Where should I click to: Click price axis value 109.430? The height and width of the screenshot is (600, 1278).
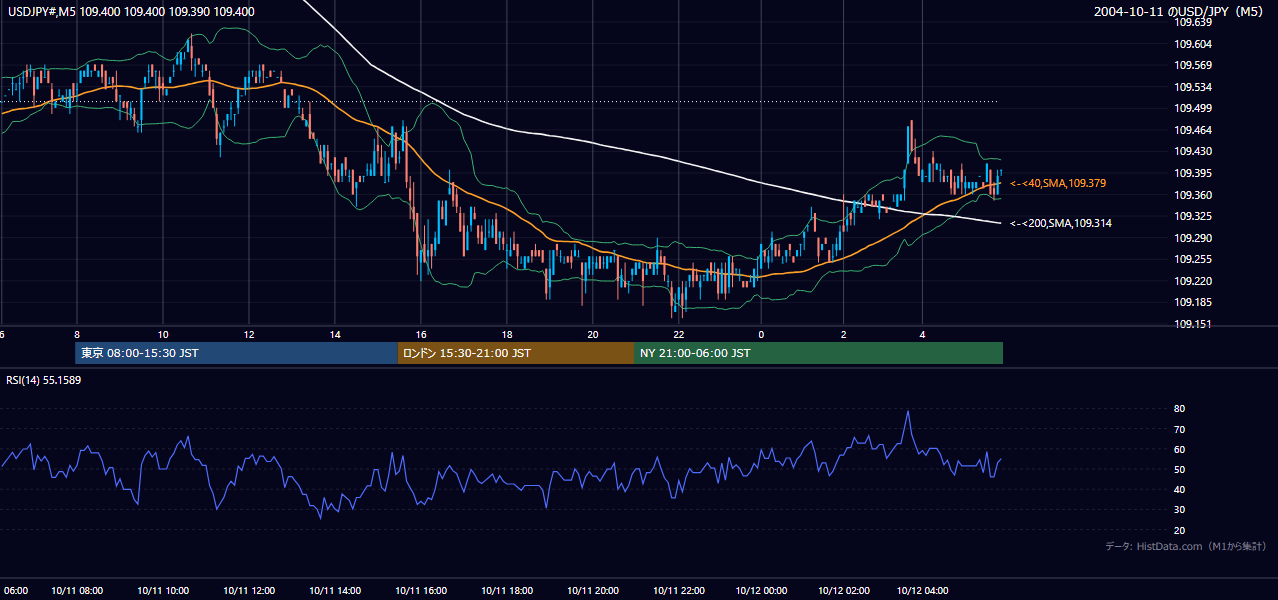pos(1194,152)
